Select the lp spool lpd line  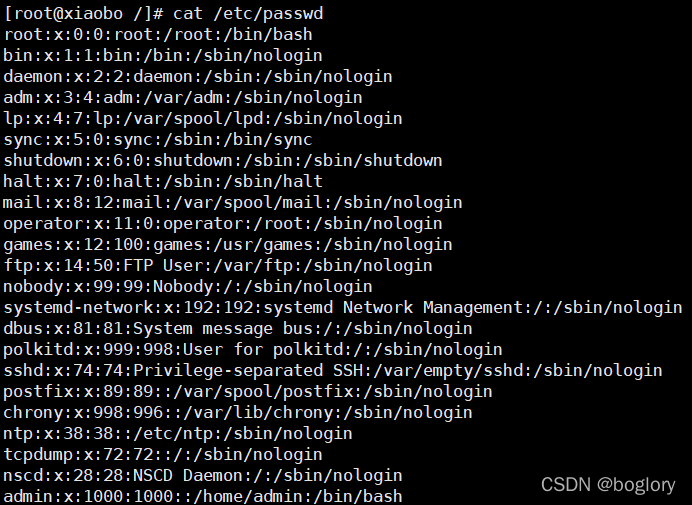(203, 118)
